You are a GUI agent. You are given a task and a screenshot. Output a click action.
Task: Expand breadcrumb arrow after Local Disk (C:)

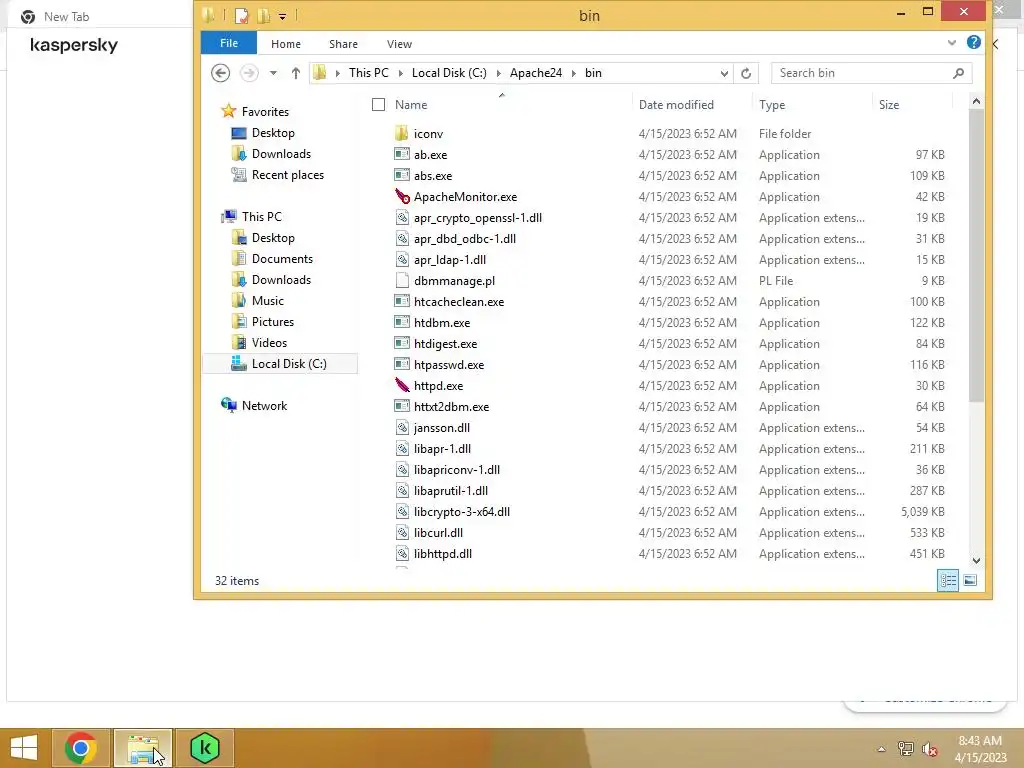(x=498, y=73)
